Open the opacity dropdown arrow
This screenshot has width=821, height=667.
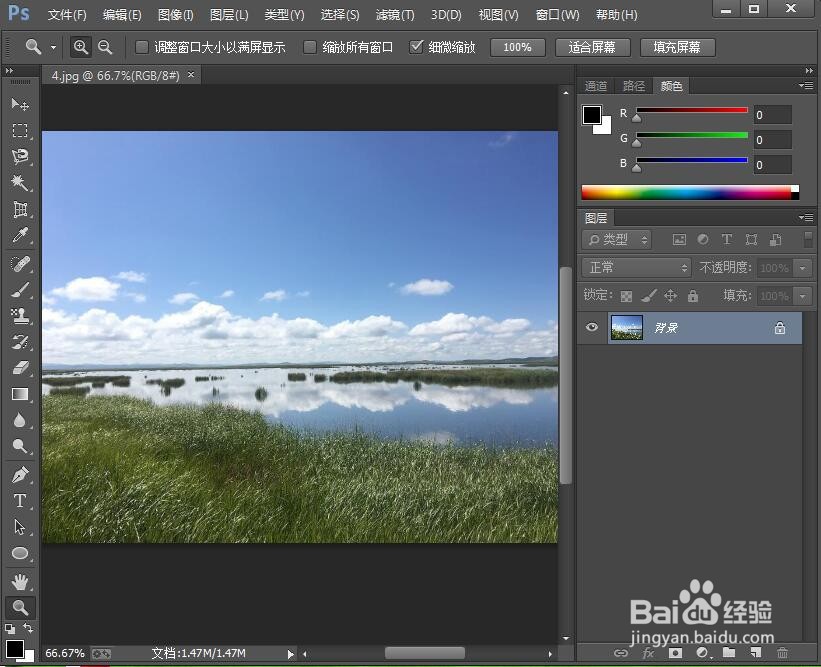click(x=803, y=268)
